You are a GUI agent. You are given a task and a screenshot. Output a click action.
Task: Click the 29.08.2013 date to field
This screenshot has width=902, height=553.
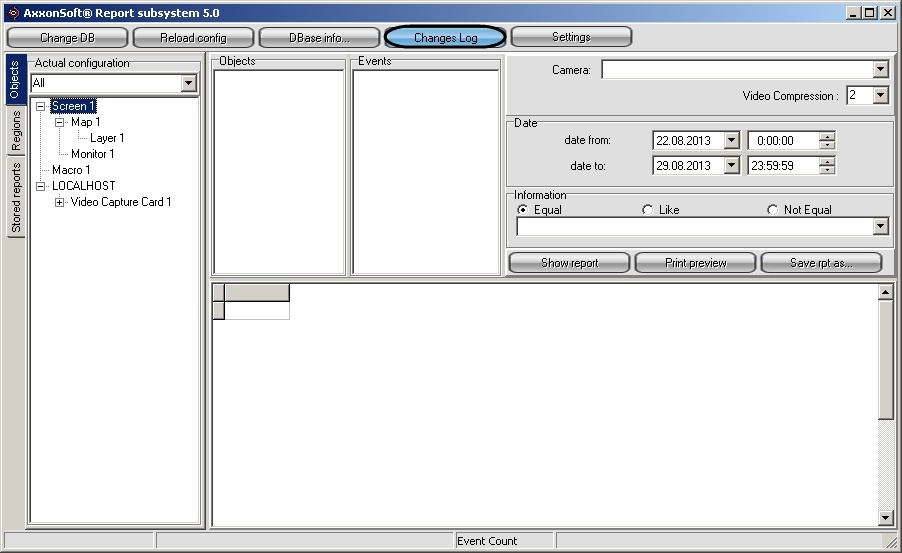pos(688,166)
